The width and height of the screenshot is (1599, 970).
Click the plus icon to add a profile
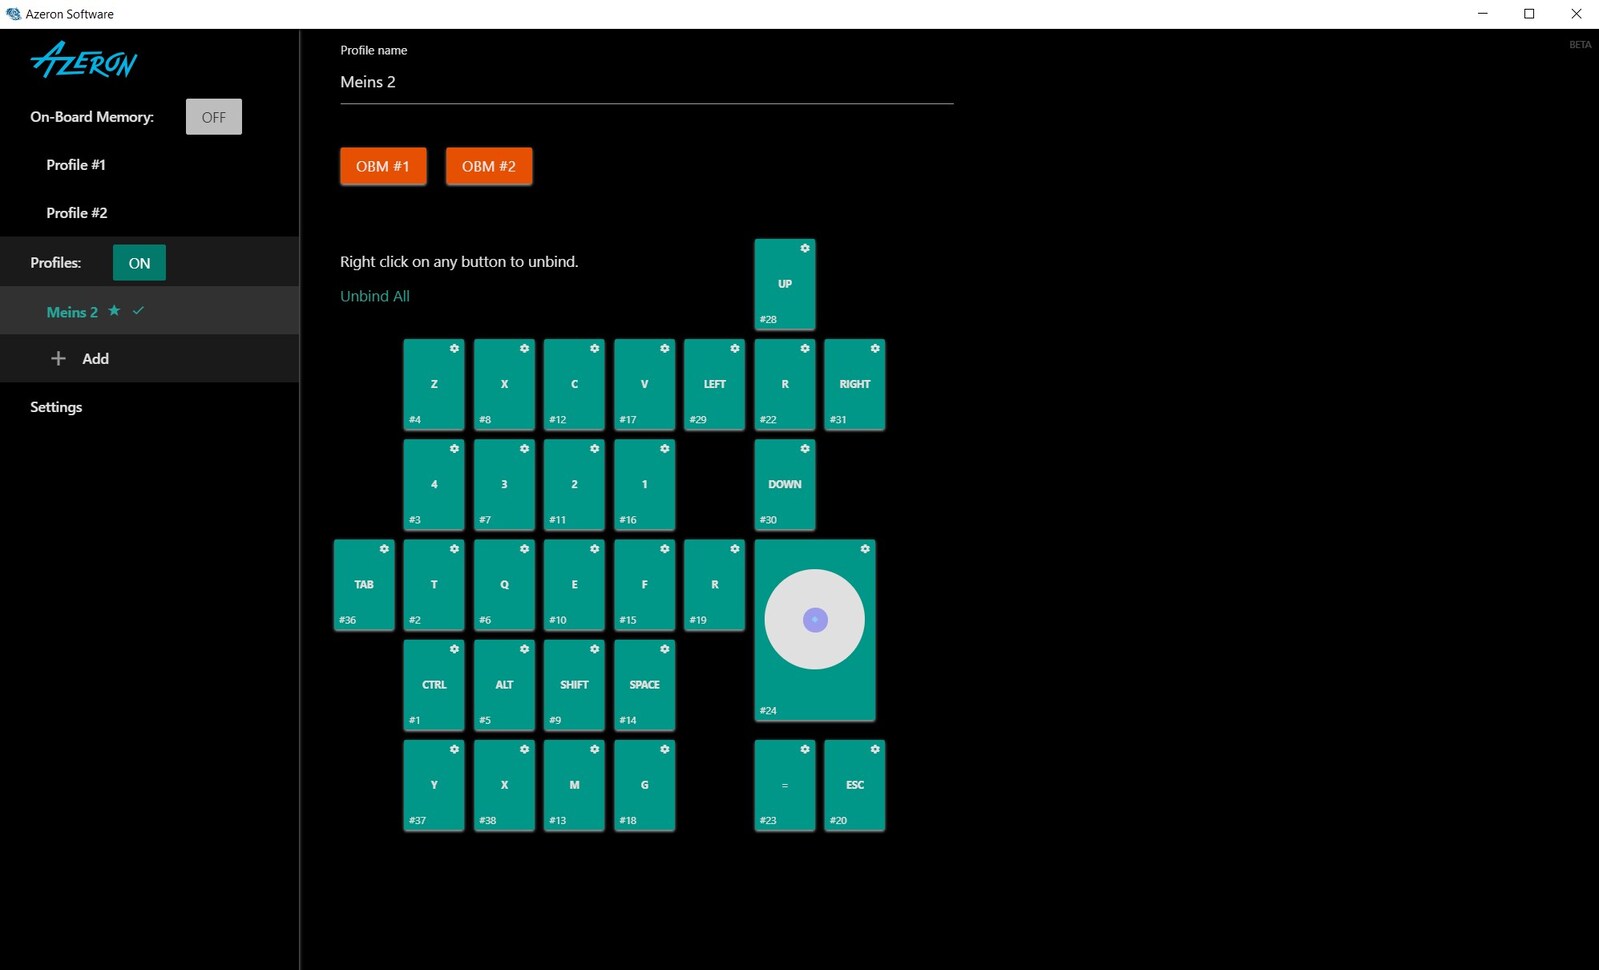click(x=58, y=358)
